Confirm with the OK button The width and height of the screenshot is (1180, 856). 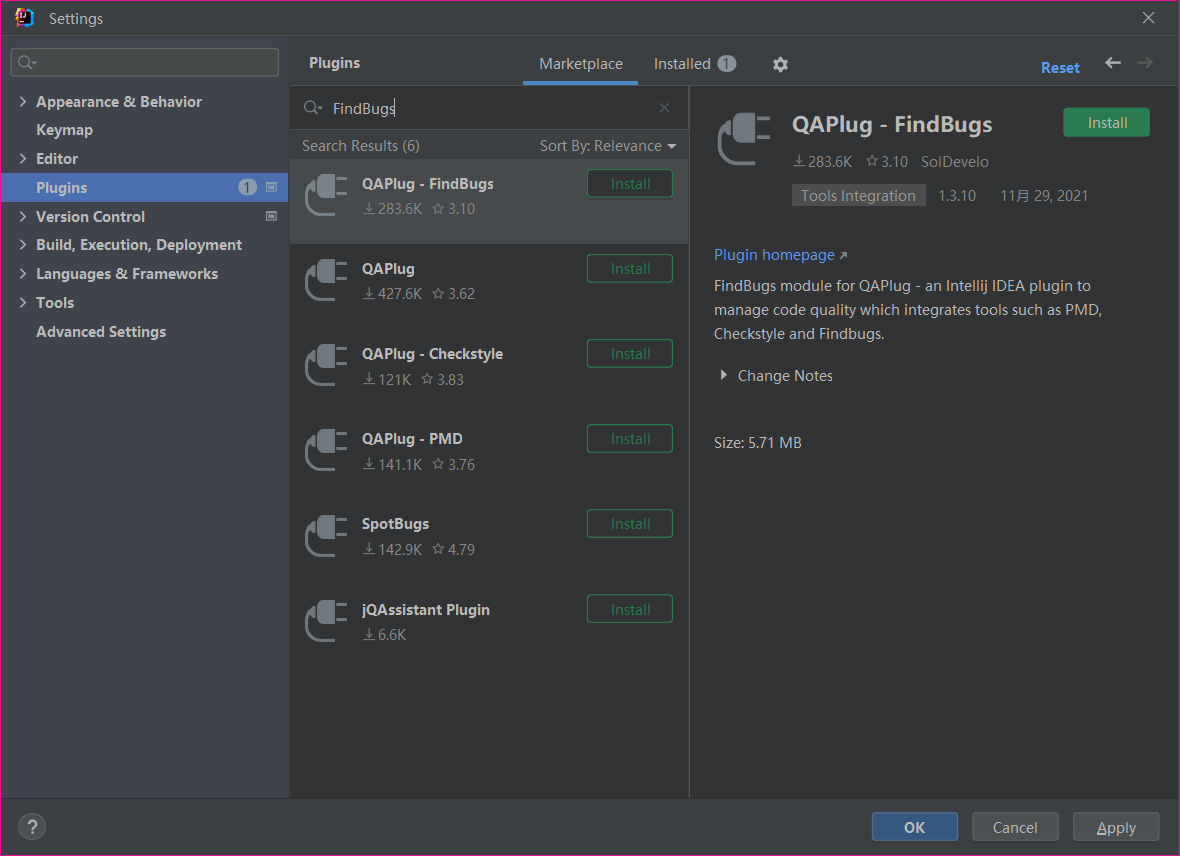tap(914, 827)
